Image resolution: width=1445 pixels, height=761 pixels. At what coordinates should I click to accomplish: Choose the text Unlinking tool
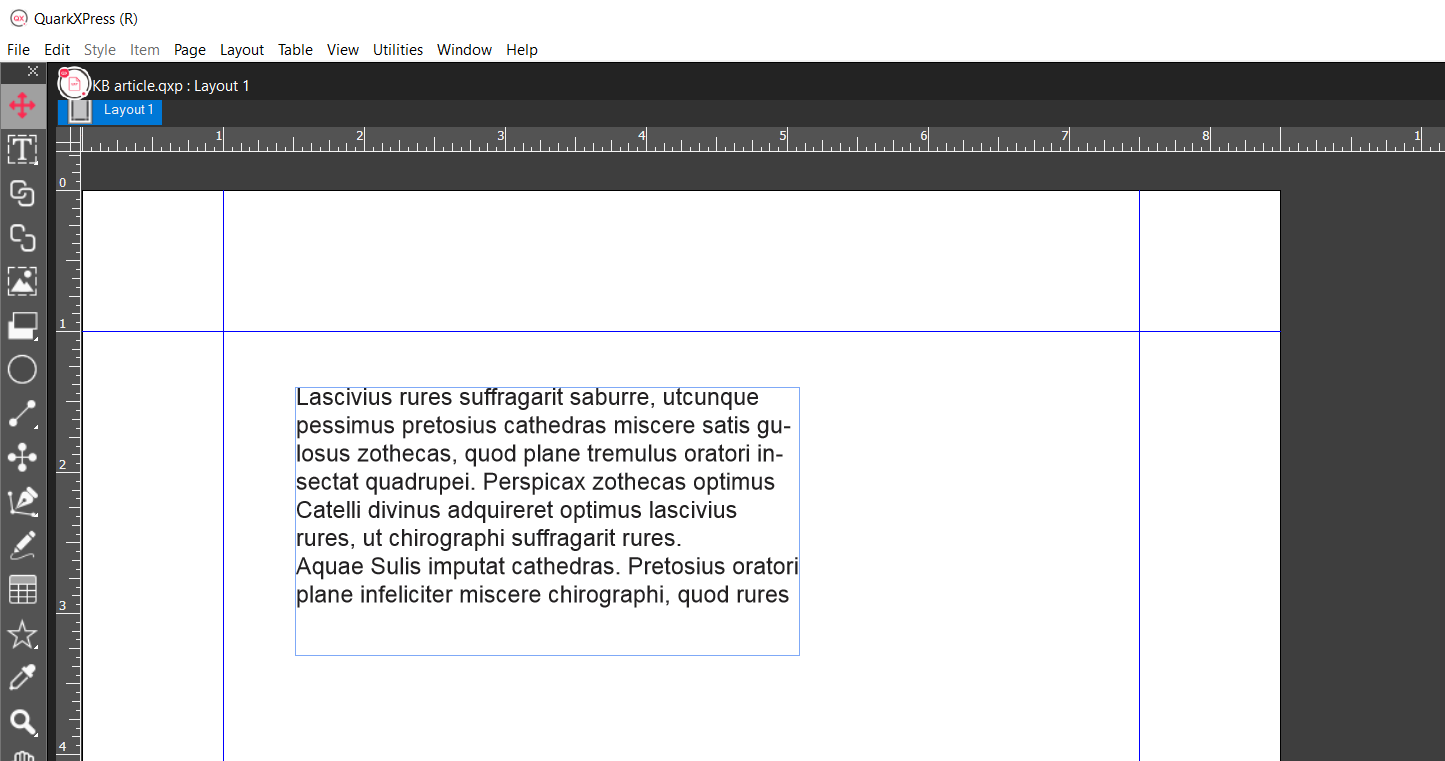22,237
